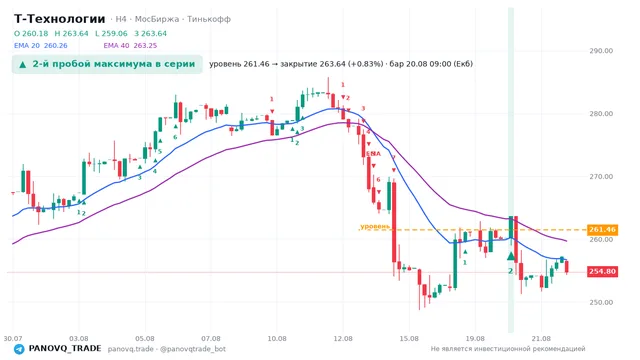
Task: Click the green series marker number 6
Action: [175, 137]
